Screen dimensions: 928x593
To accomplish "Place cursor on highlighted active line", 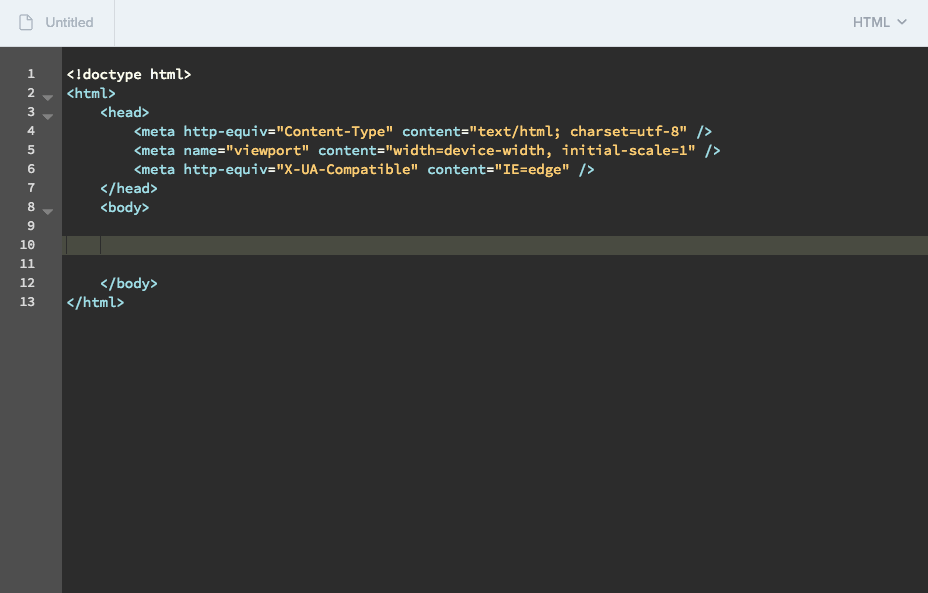I will (x=400, y=245).
